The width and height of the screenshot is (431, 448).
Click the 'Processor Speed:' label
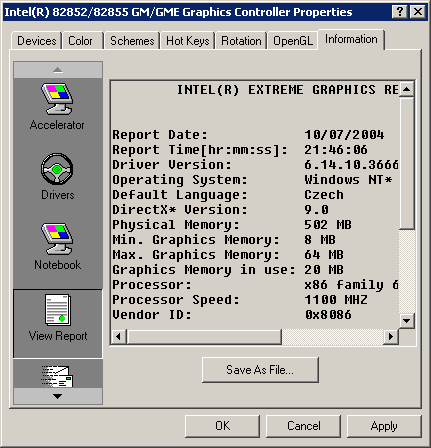tap(176, 300)
